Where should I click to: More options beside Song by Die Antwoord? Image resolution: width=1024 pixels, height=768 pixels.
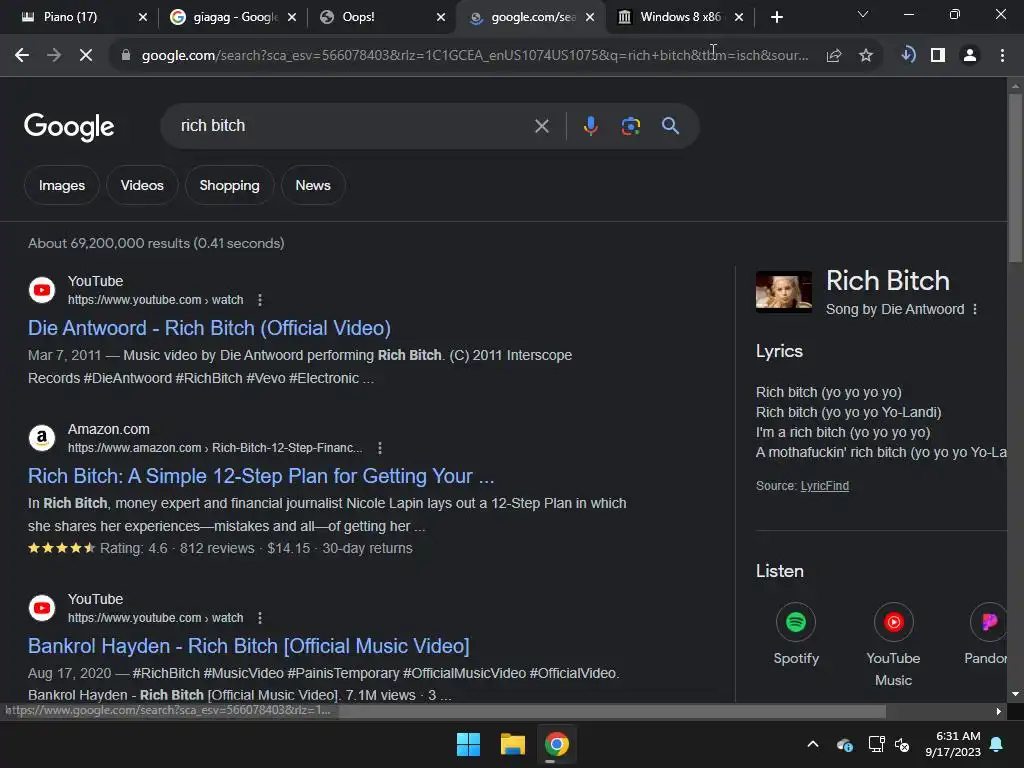point(975,310)
